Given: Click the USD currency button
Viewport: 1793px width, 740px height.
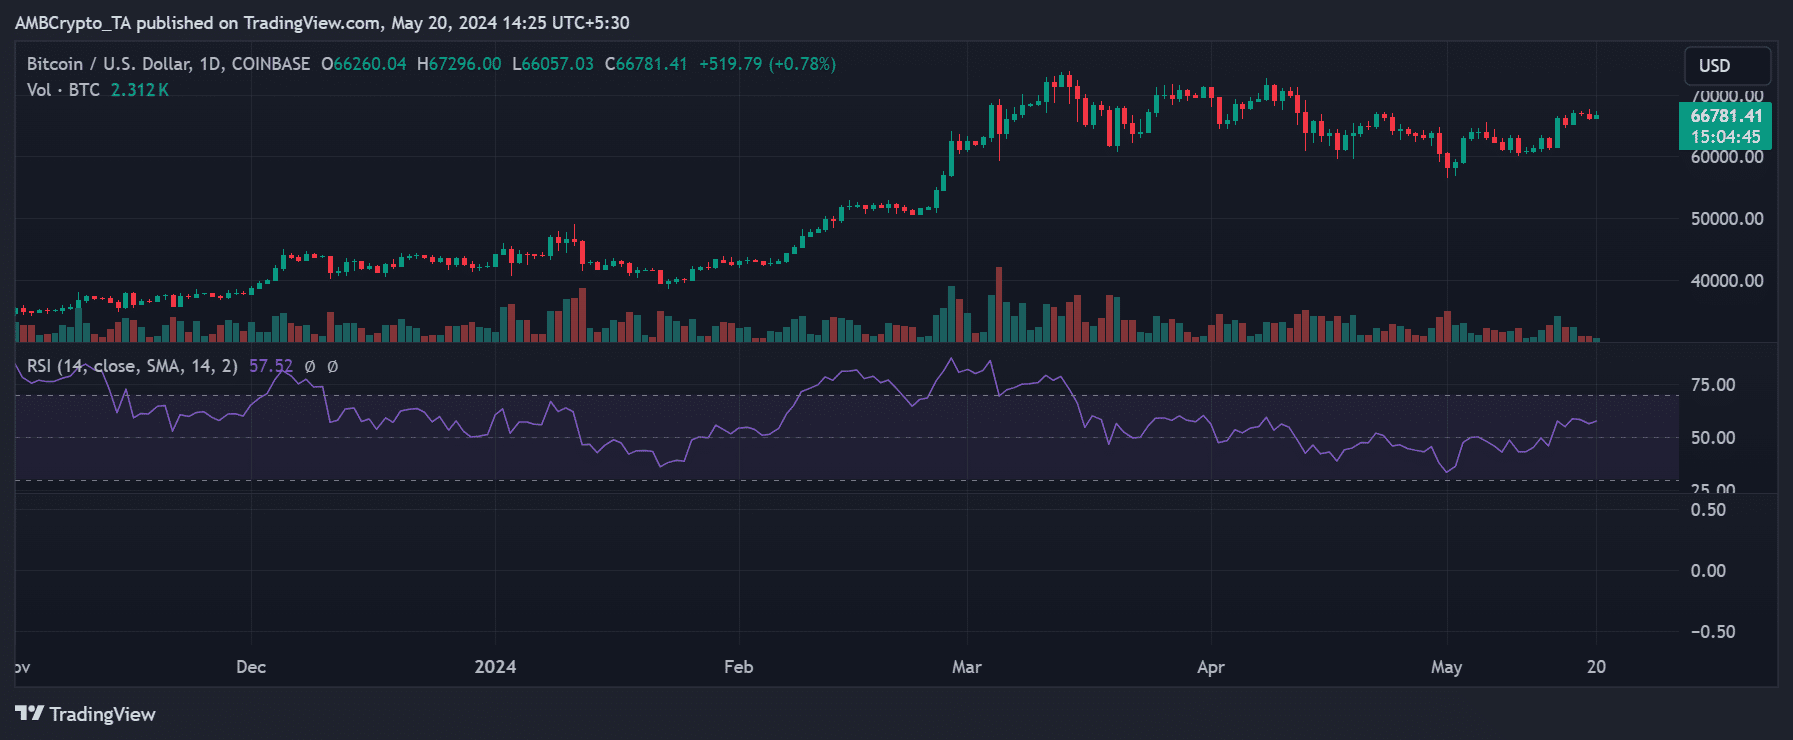Looking at the screenshot, I should click(1727, 66).
